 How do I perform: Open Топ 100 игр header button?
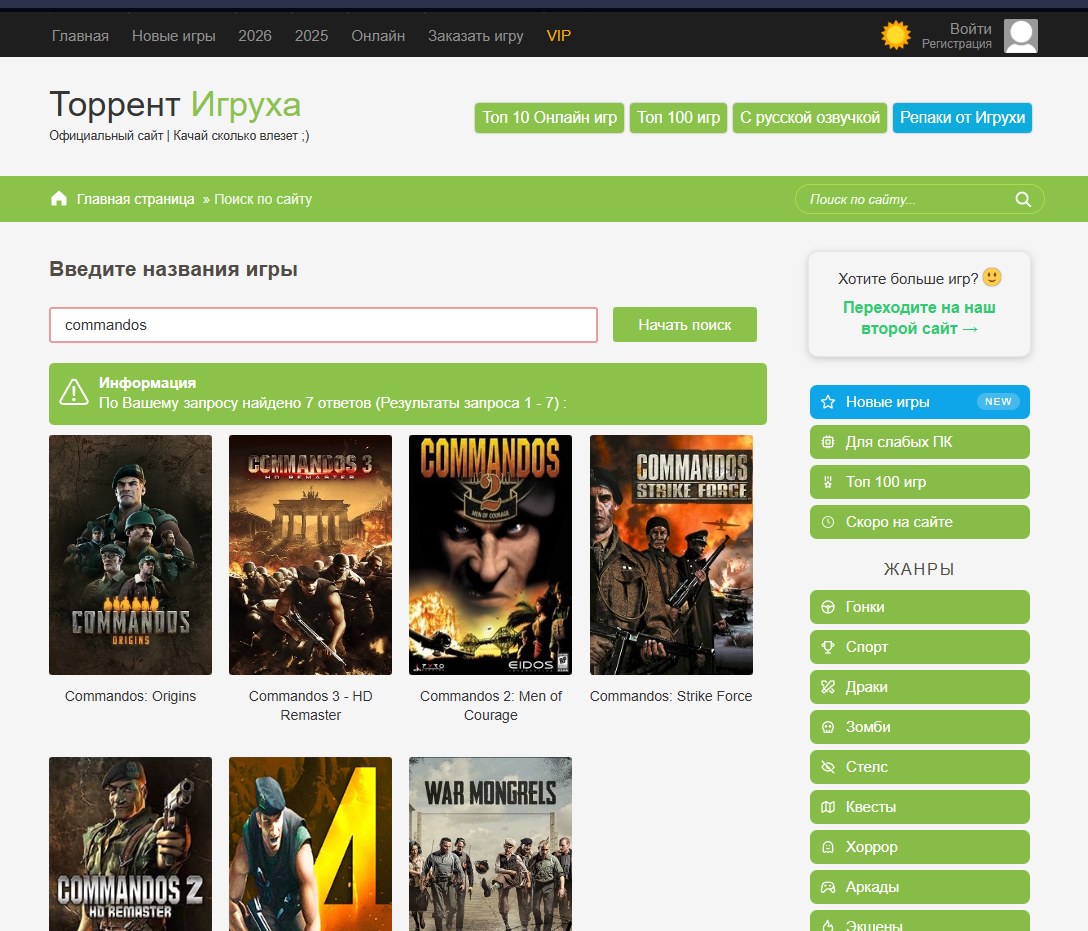(678, 117)
